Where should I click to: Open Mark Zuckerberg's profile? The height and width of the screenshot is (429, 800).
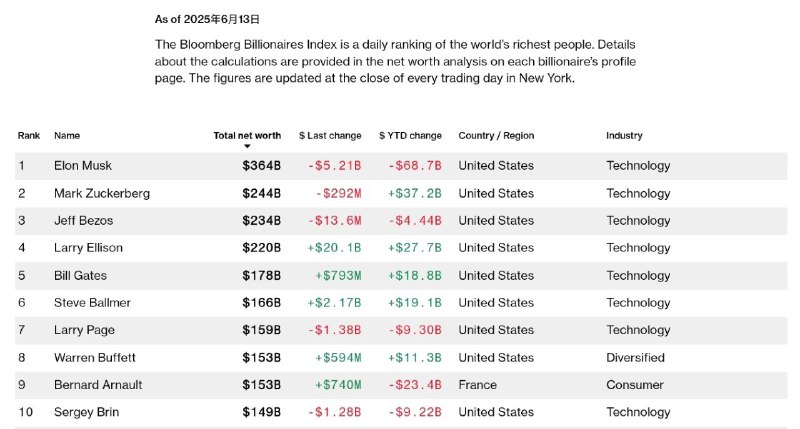click(102, 193)
